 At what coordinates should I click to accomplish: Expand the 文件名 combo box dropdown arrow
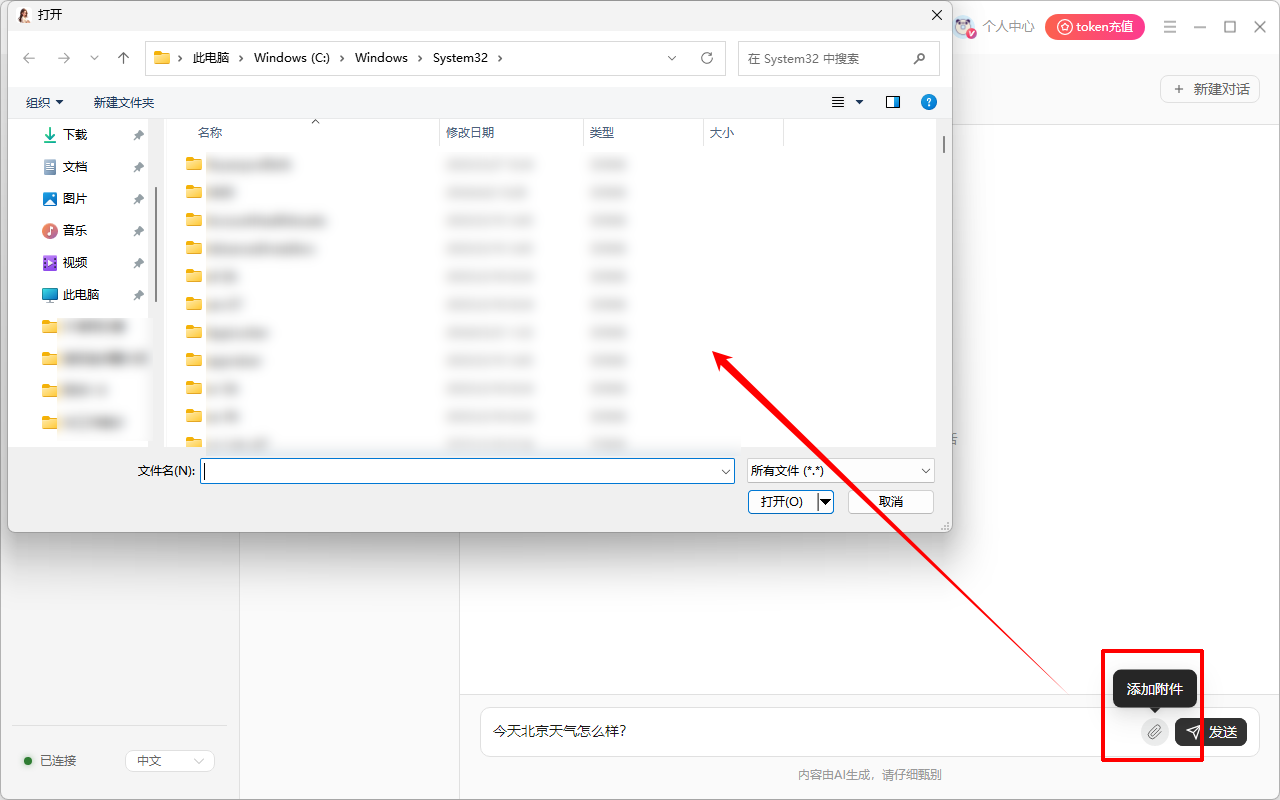727,471
